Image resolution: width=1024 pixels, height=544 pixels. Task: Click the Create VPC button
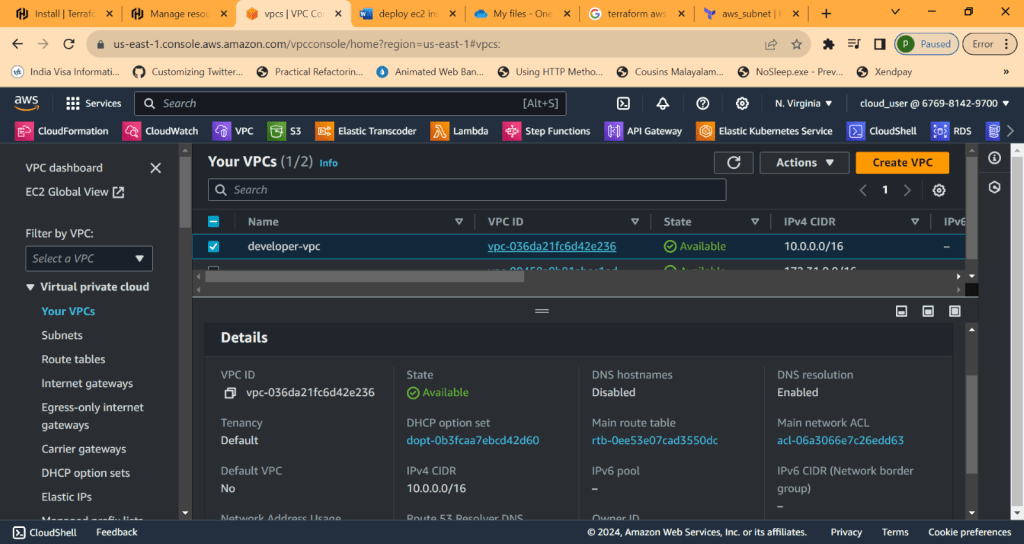point(902,163)
